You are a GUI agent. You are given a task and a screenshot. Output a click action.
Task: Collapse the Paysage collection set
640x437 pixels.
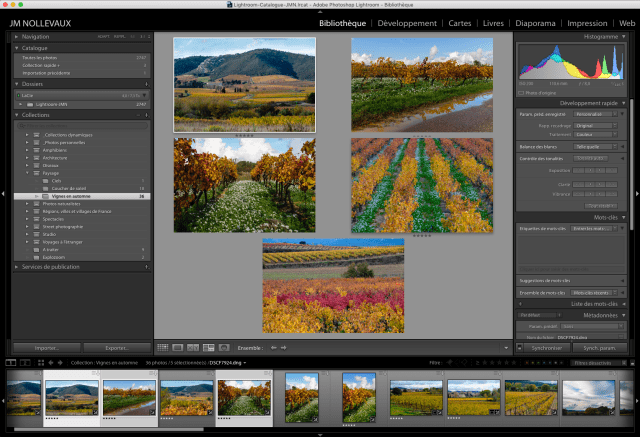coord(27,173)
